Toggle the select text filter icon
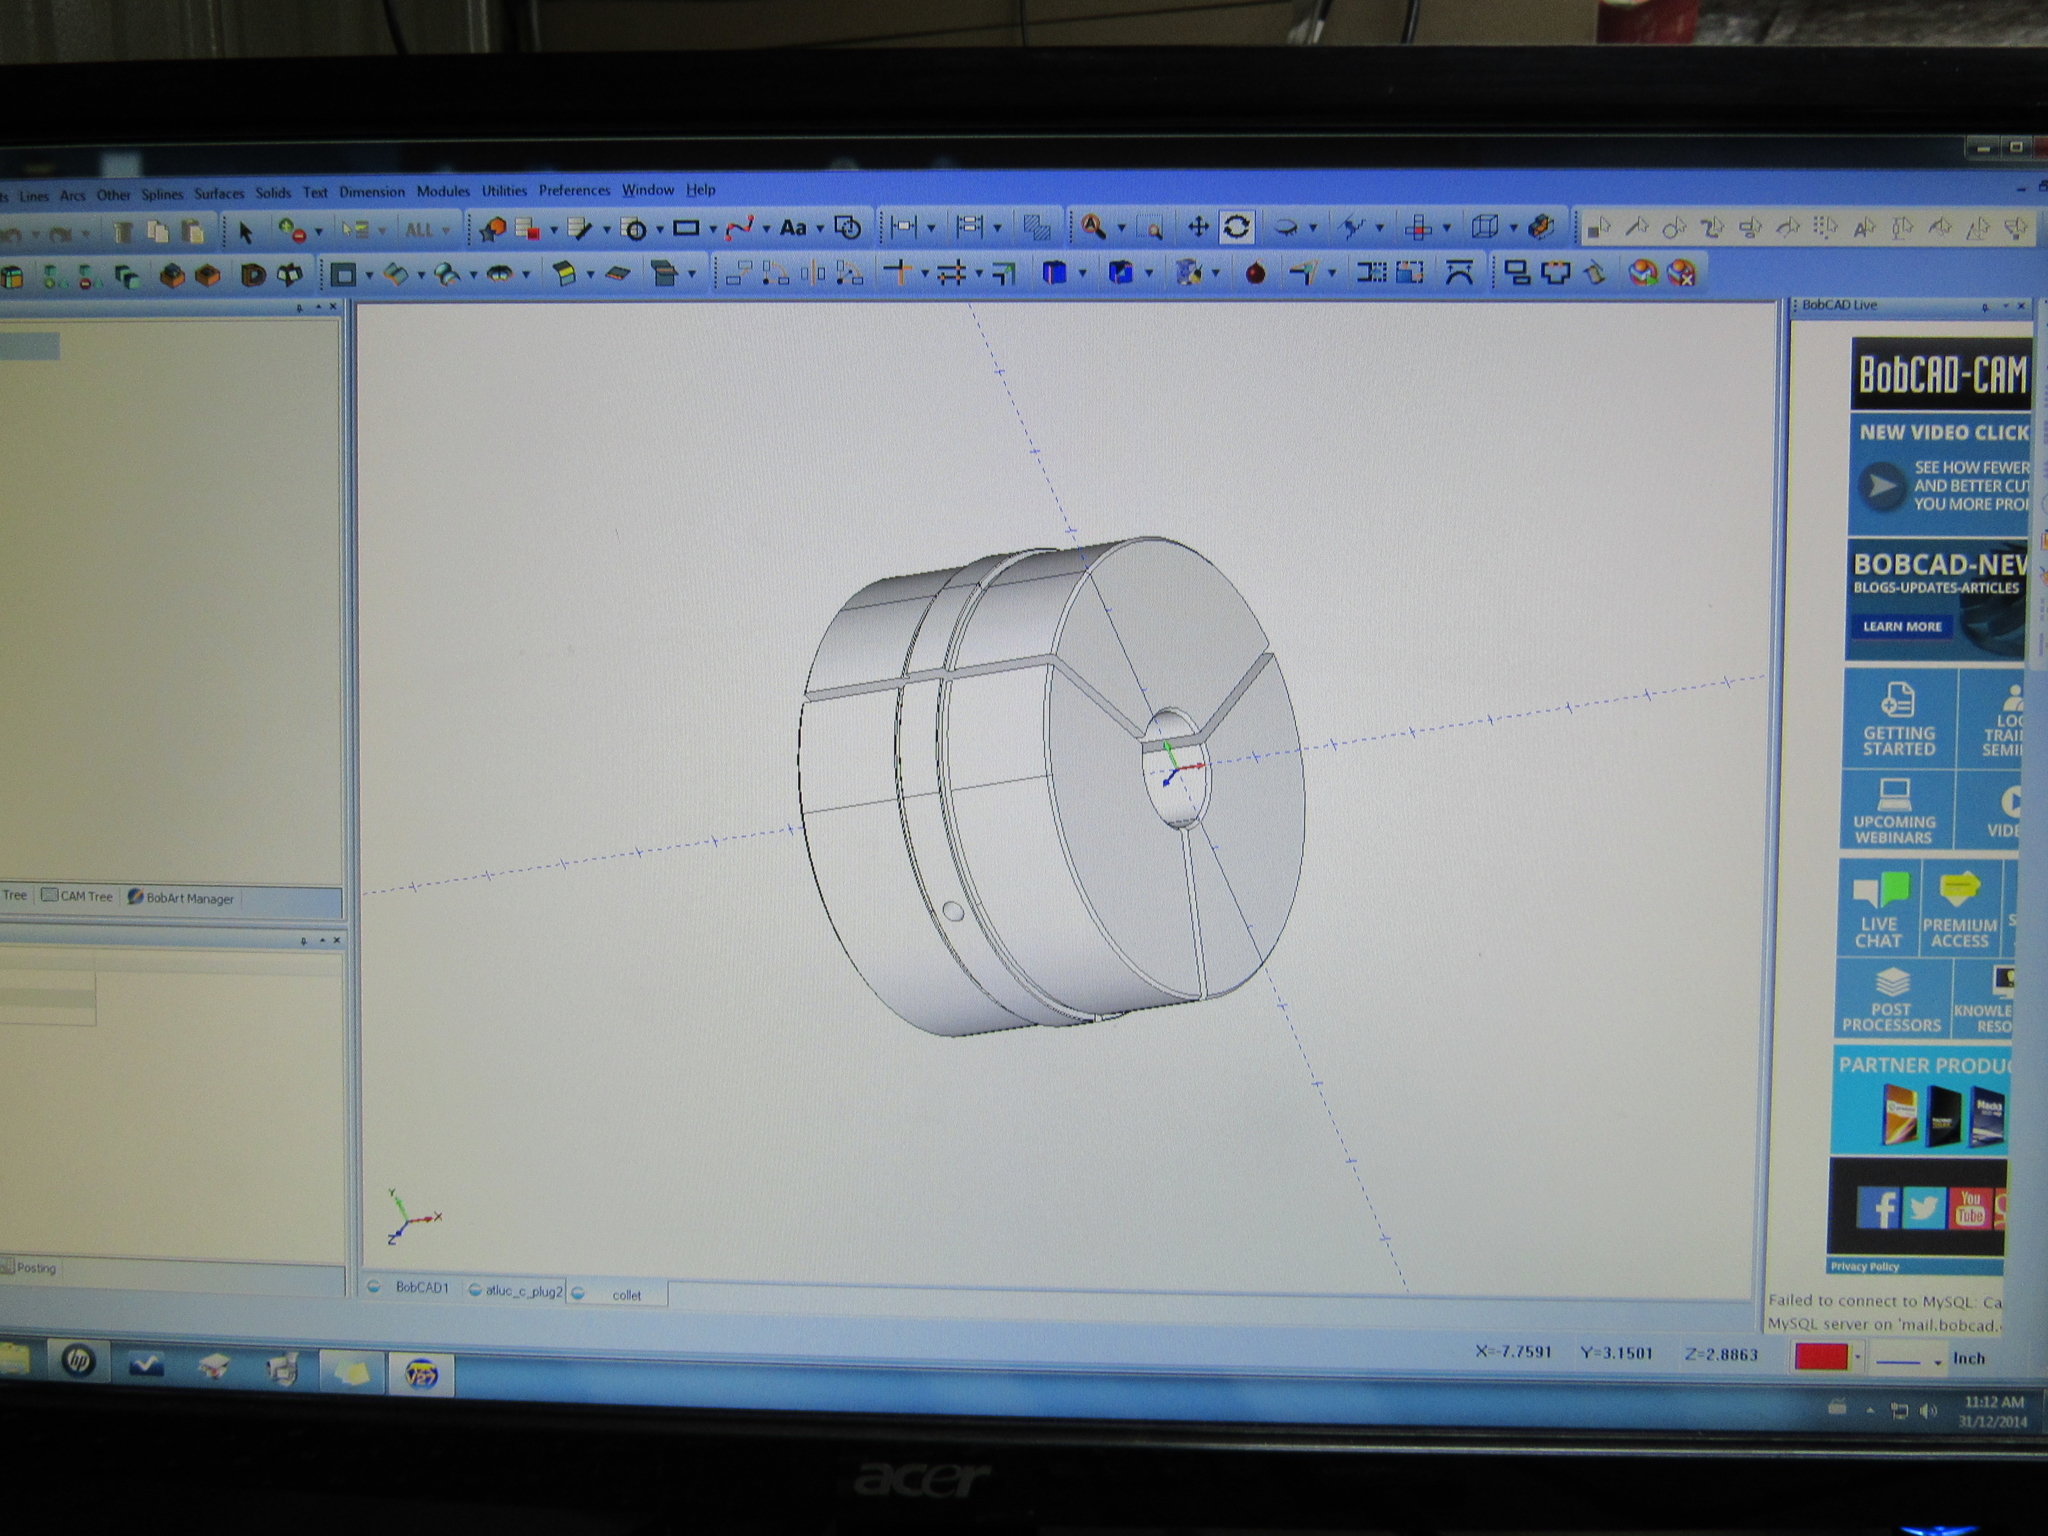 pyautogui.click(x=1864, y=229)
